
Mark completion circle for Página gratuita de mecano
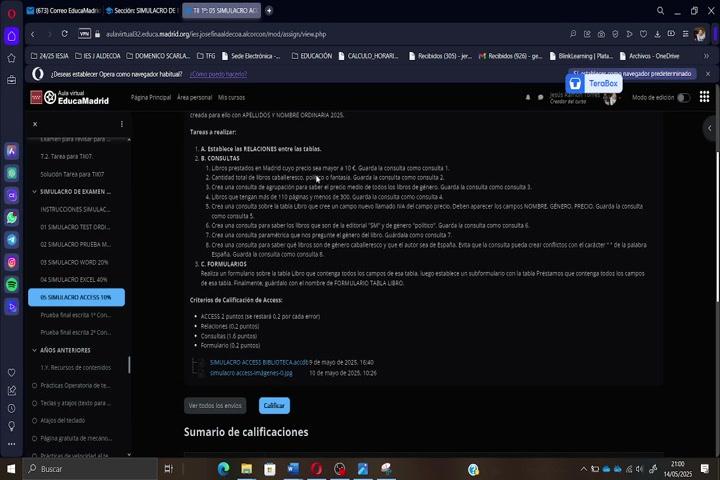34,438
